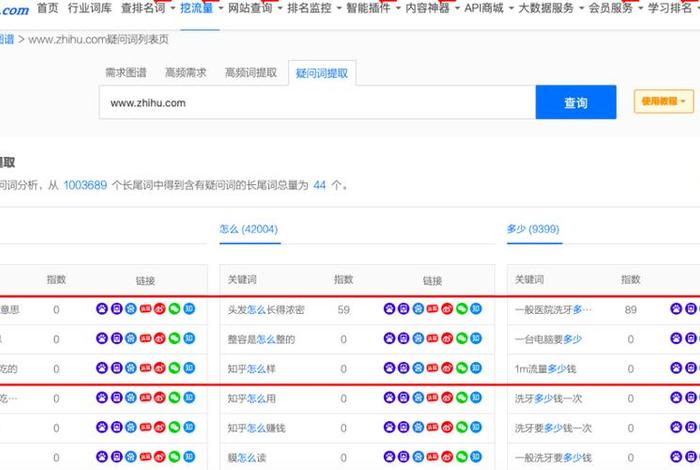Select the 疑问词提取 tab
This screenshot has width=700, height=470.
tap(322, 73)
